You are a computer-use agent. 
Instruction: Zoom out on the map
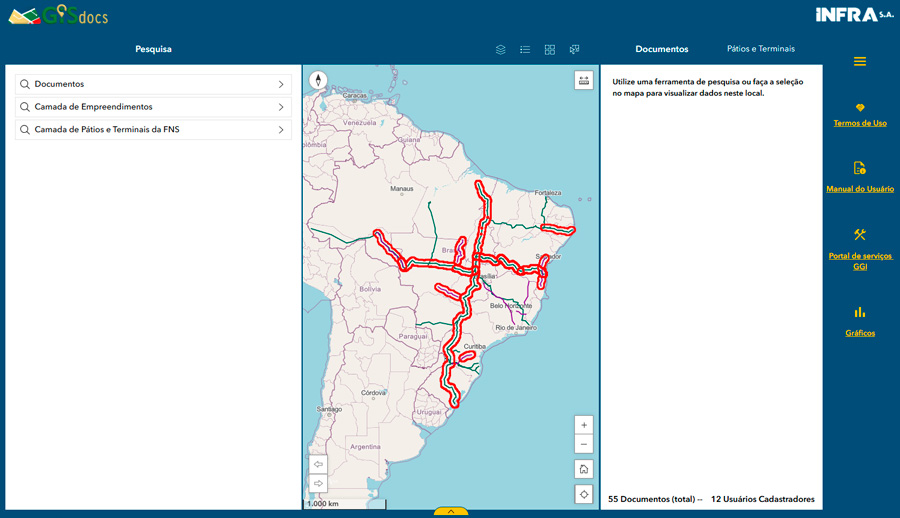(x=584, y=444)
